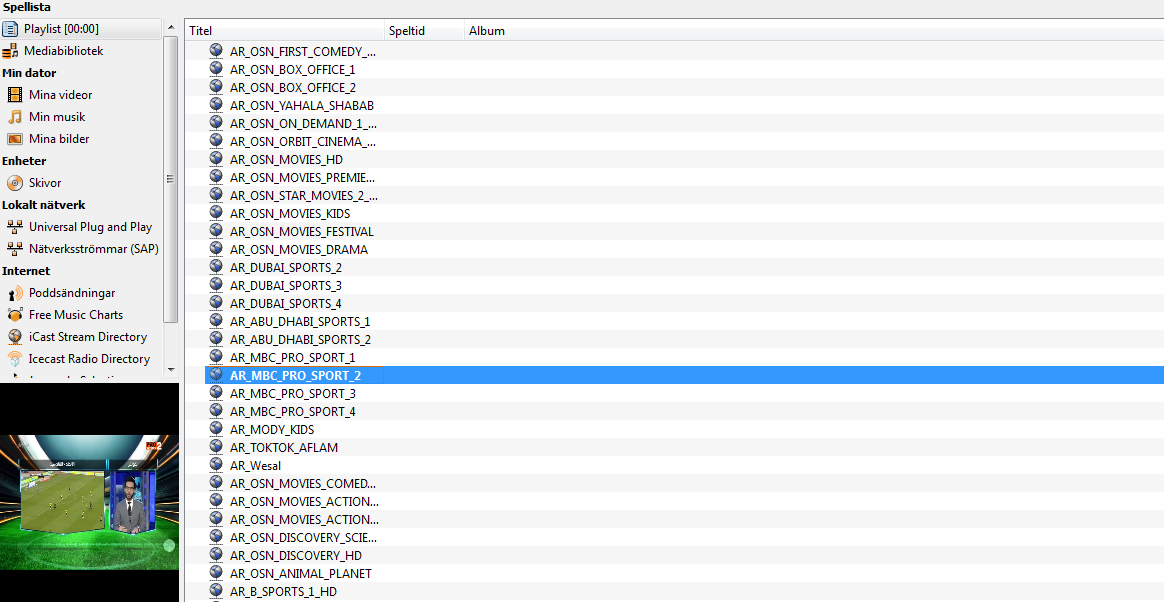1164x602 pixels.
Task: Open the Playlist [00:00] sidebar entry
Action: [x=81, y=29]
